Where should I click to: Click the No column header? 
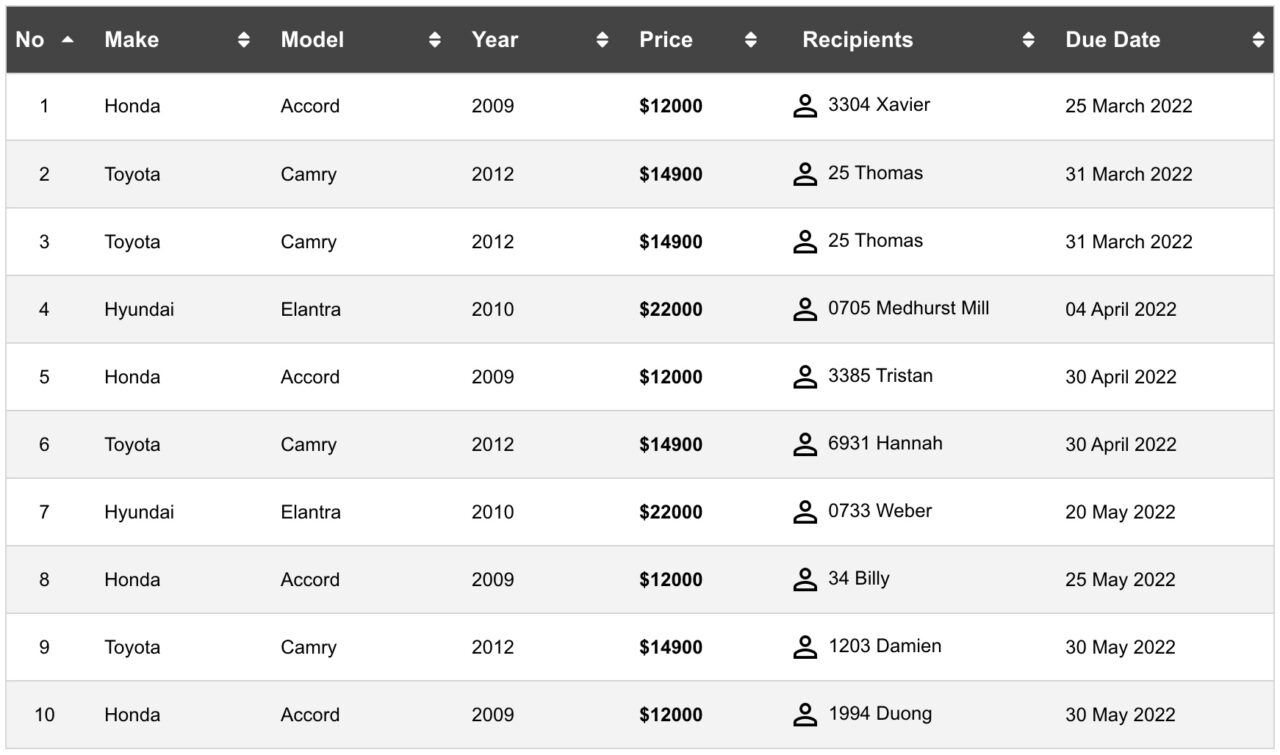[44, 40]
